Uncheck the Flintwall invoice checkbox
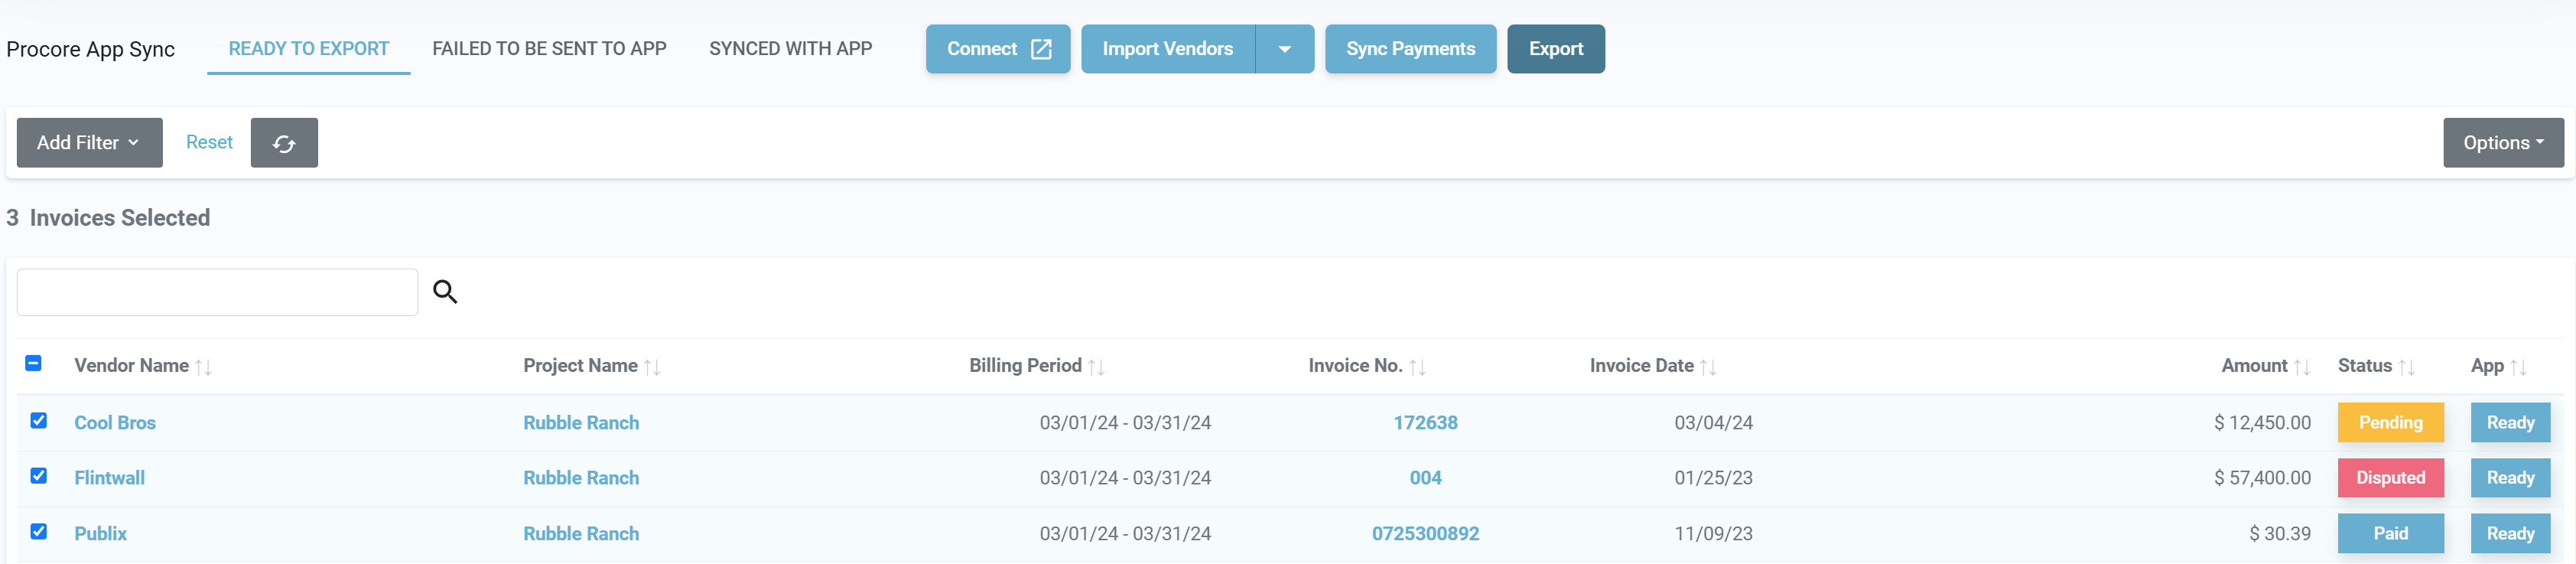The image size is (2576, 564). tap(39, 476)
